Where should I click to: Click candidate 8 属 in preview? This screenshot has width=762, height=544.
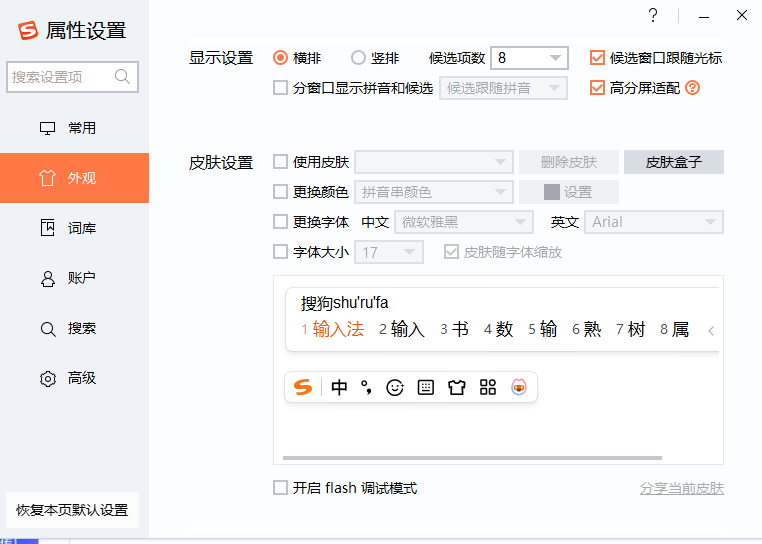click(x=675, y=329)
